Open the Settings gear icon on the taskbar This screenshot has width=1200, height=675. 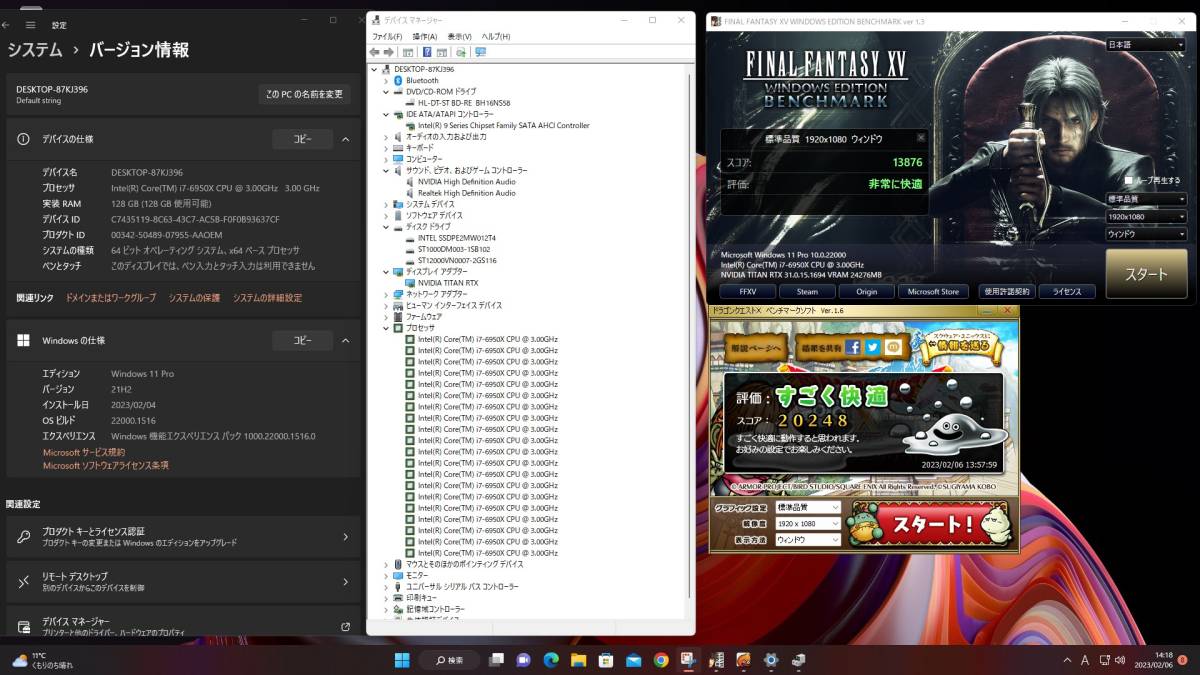(x=771, y=660)
